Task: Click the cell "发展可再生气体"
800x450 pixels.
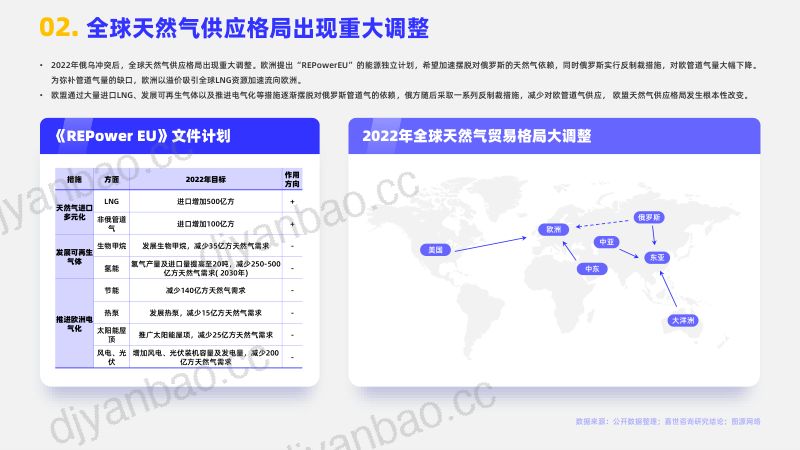Action: tap(74, 257)
